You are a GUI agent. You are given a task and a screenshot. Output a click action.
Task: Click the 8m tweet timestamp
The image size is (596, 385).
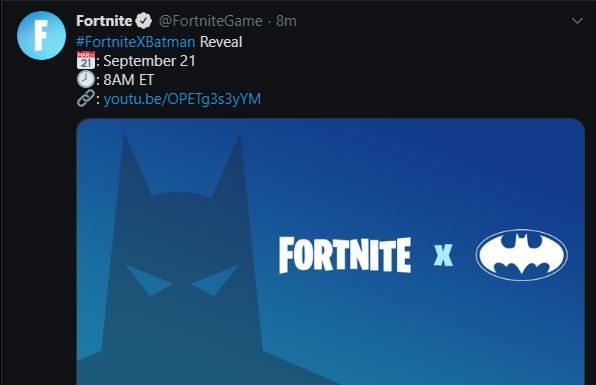pyautogui.click(x=286, y=21)
